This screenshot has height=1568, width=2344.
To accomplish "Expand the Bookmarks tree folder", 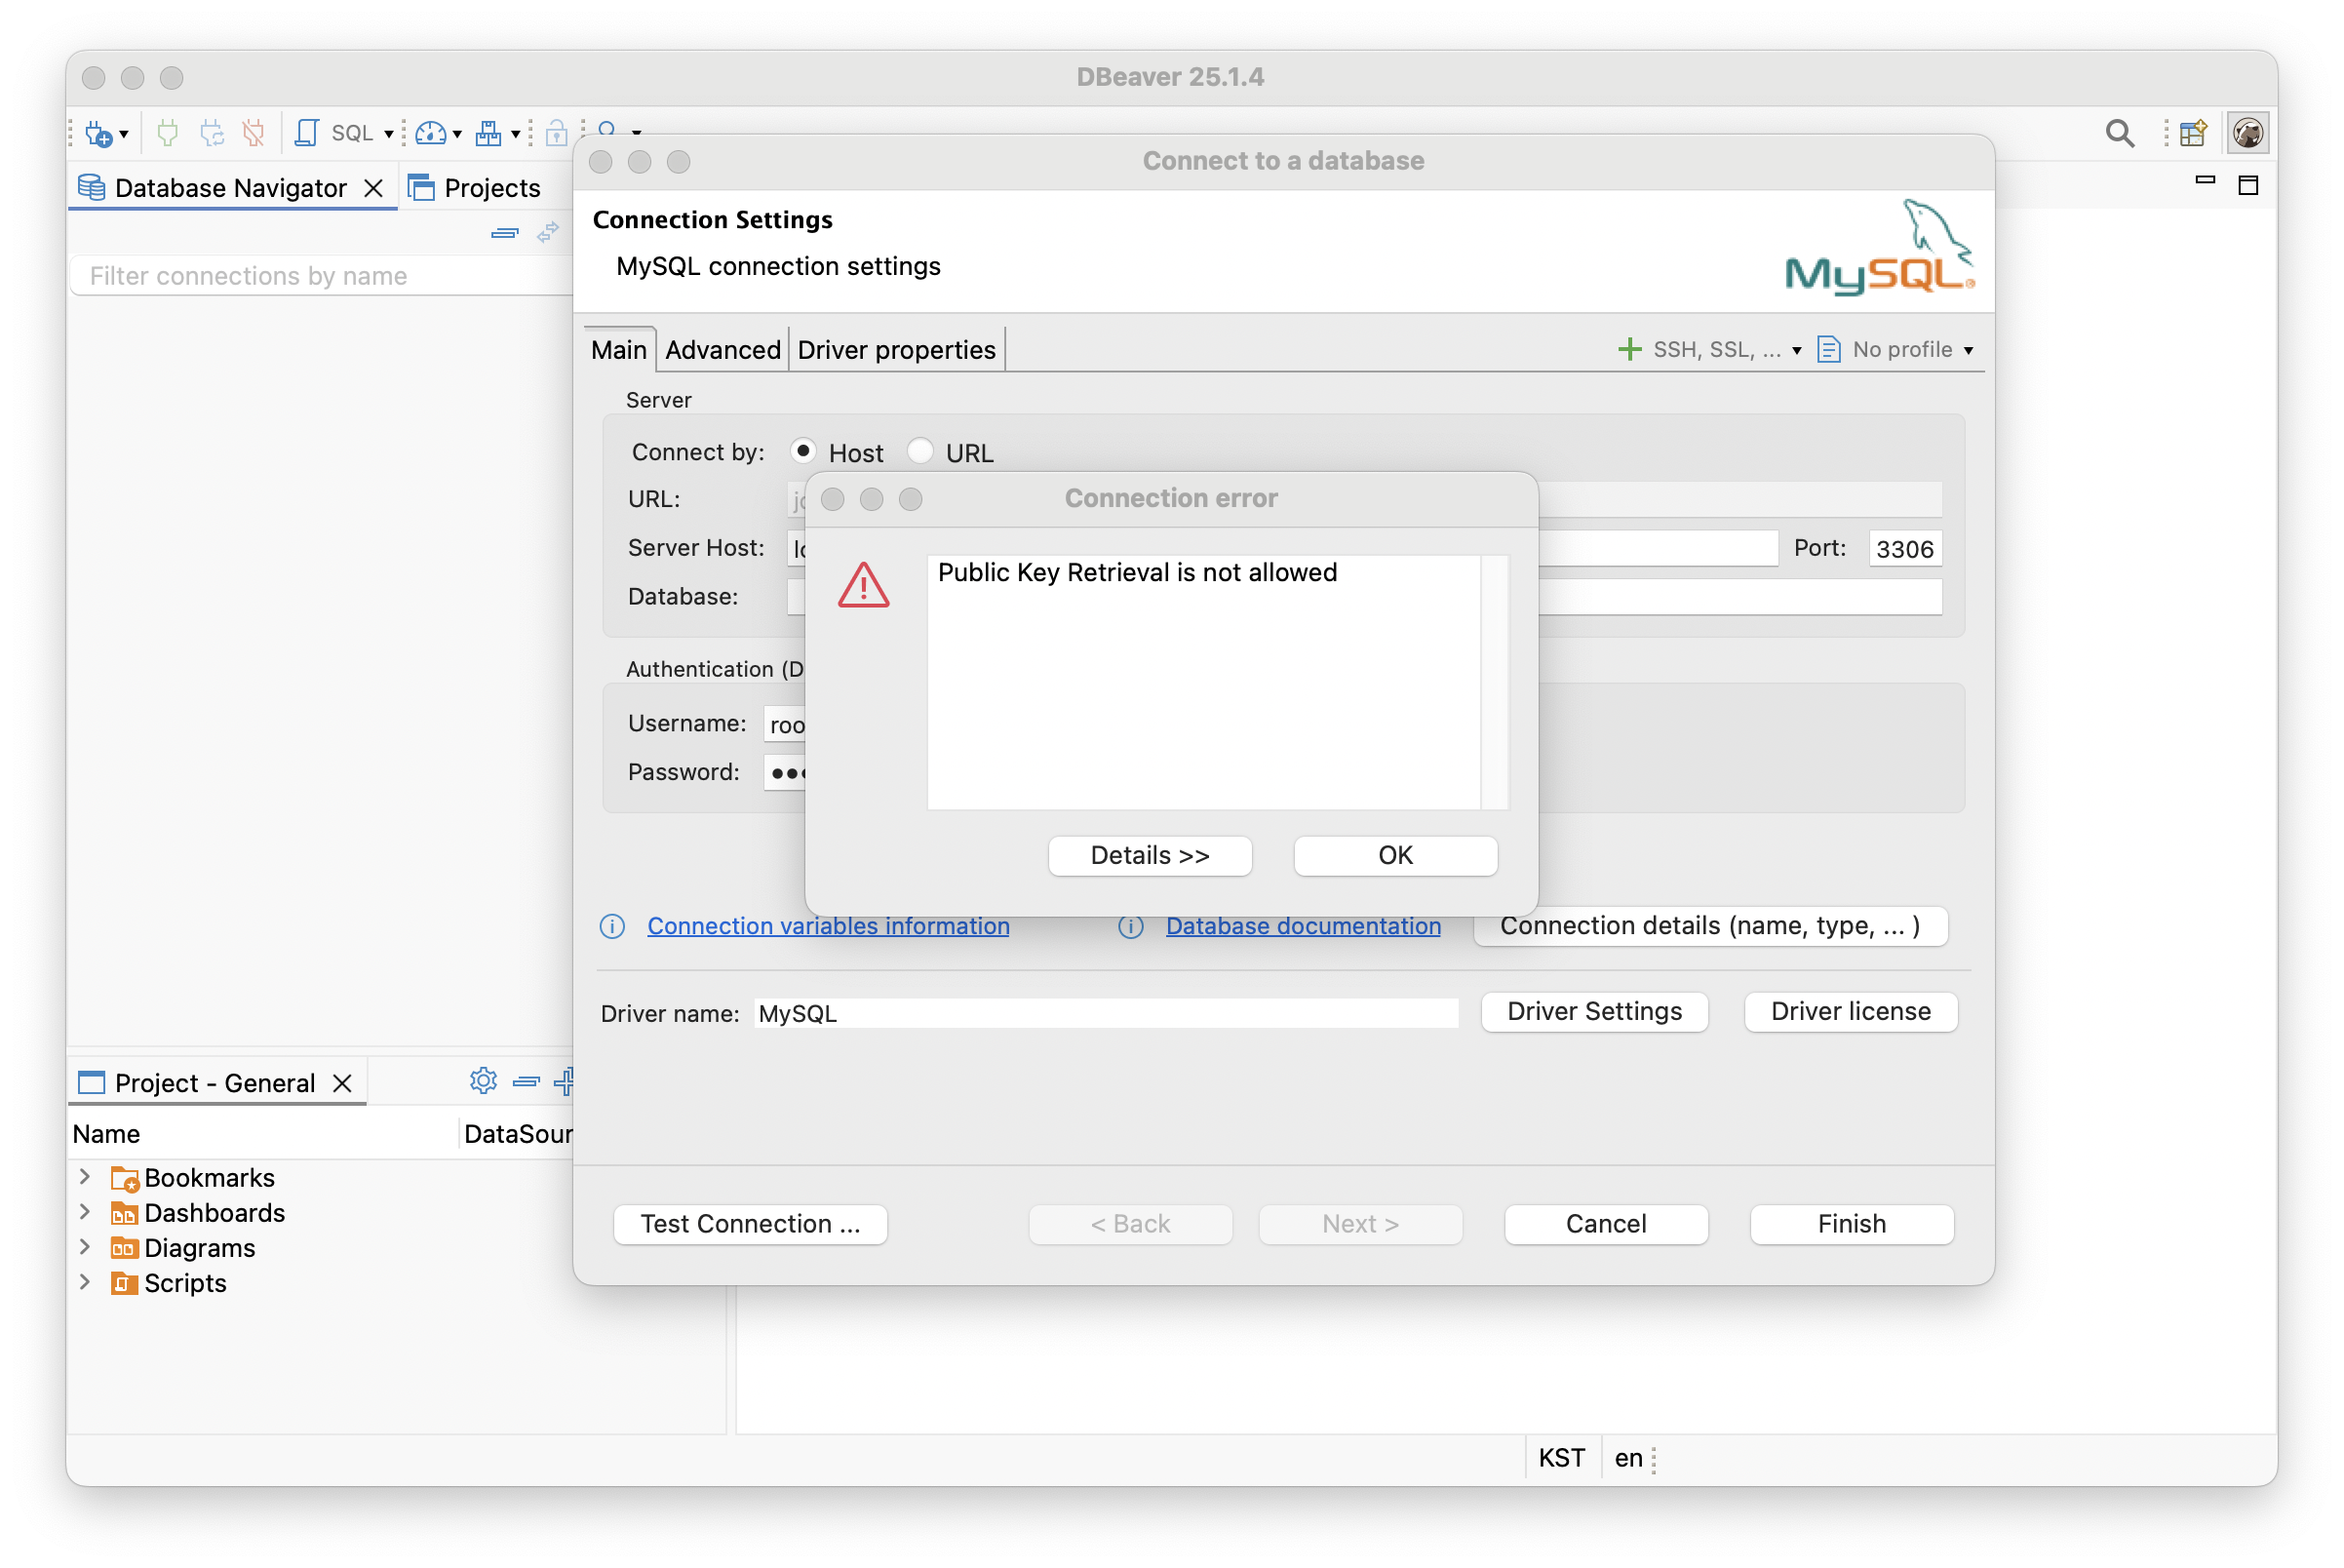I will pos(85,1177).
